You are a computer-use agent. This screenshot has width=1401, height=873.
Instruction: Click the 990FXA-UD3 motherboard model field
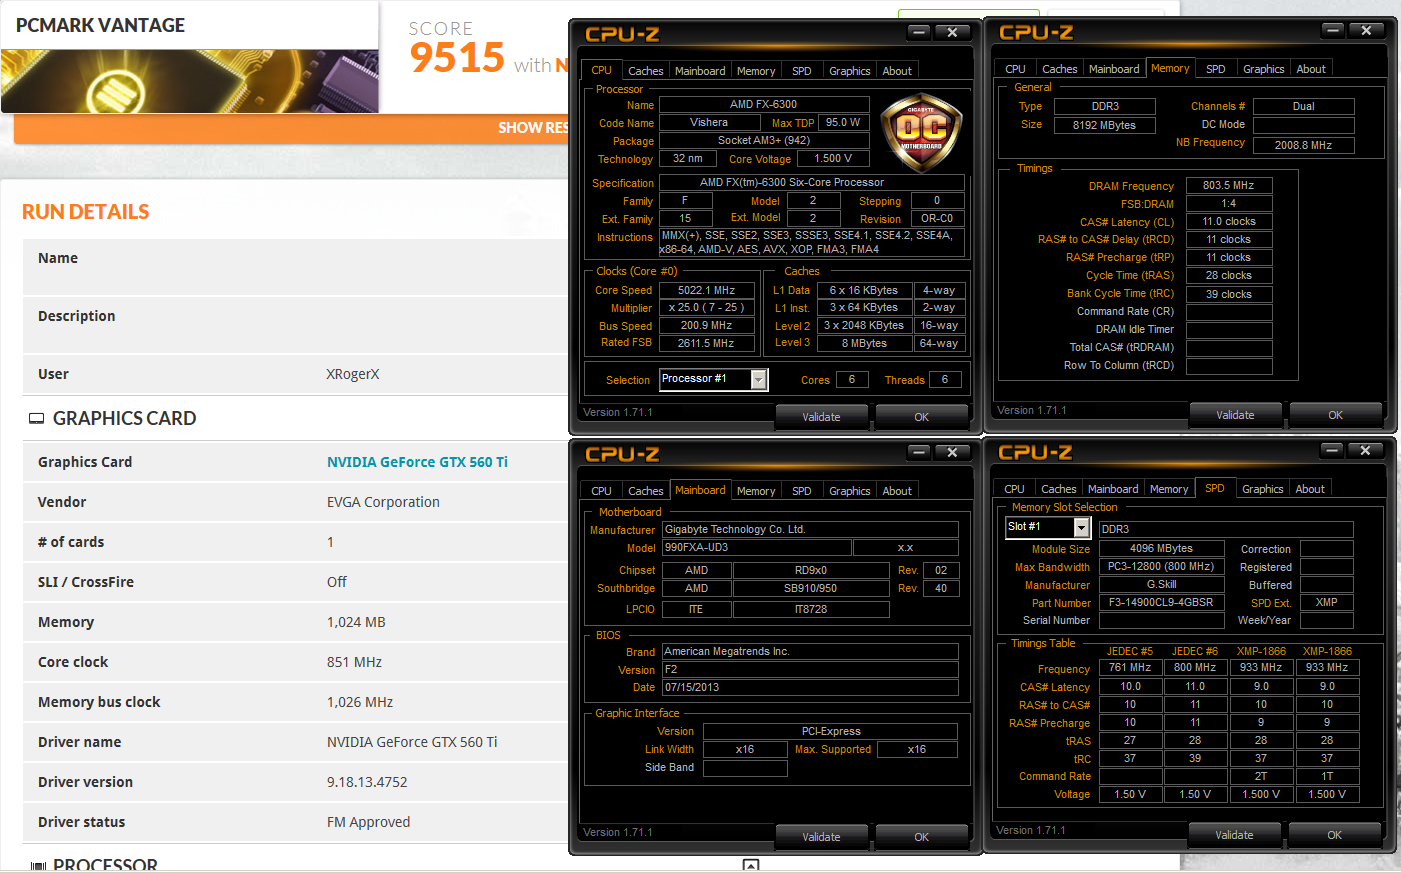click(757, 547)
